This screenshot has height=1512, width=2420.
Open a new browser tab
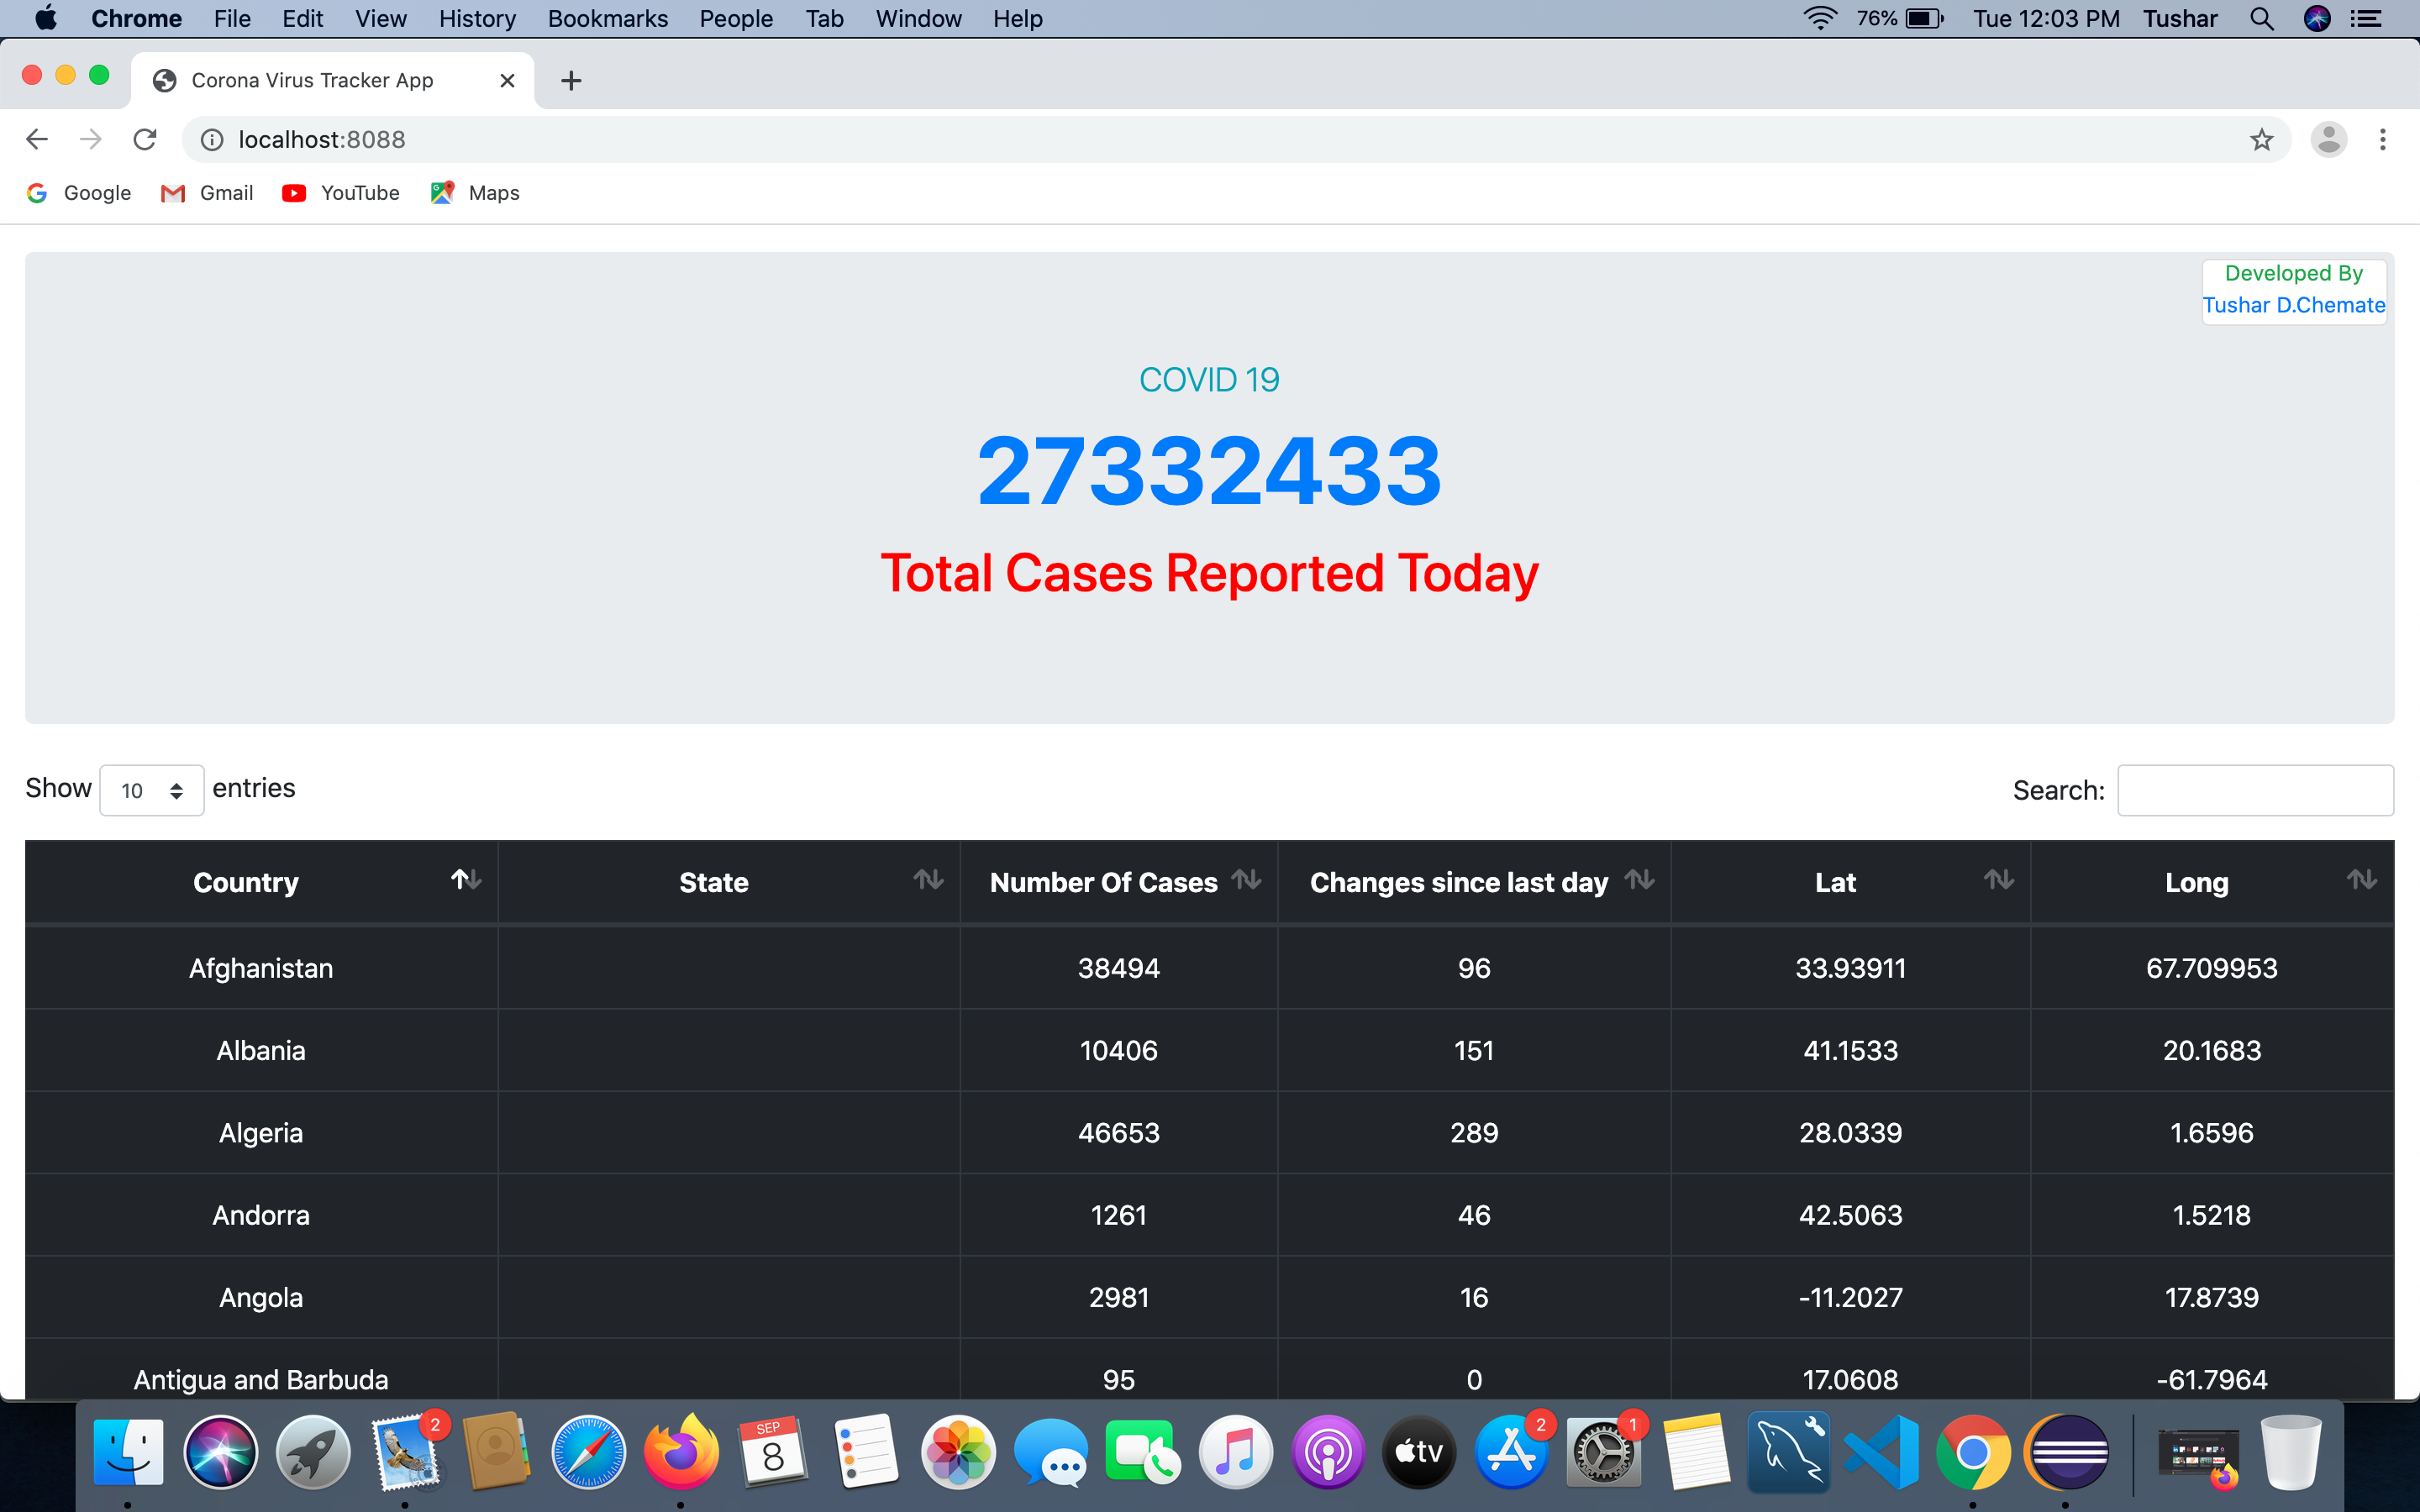571,80
